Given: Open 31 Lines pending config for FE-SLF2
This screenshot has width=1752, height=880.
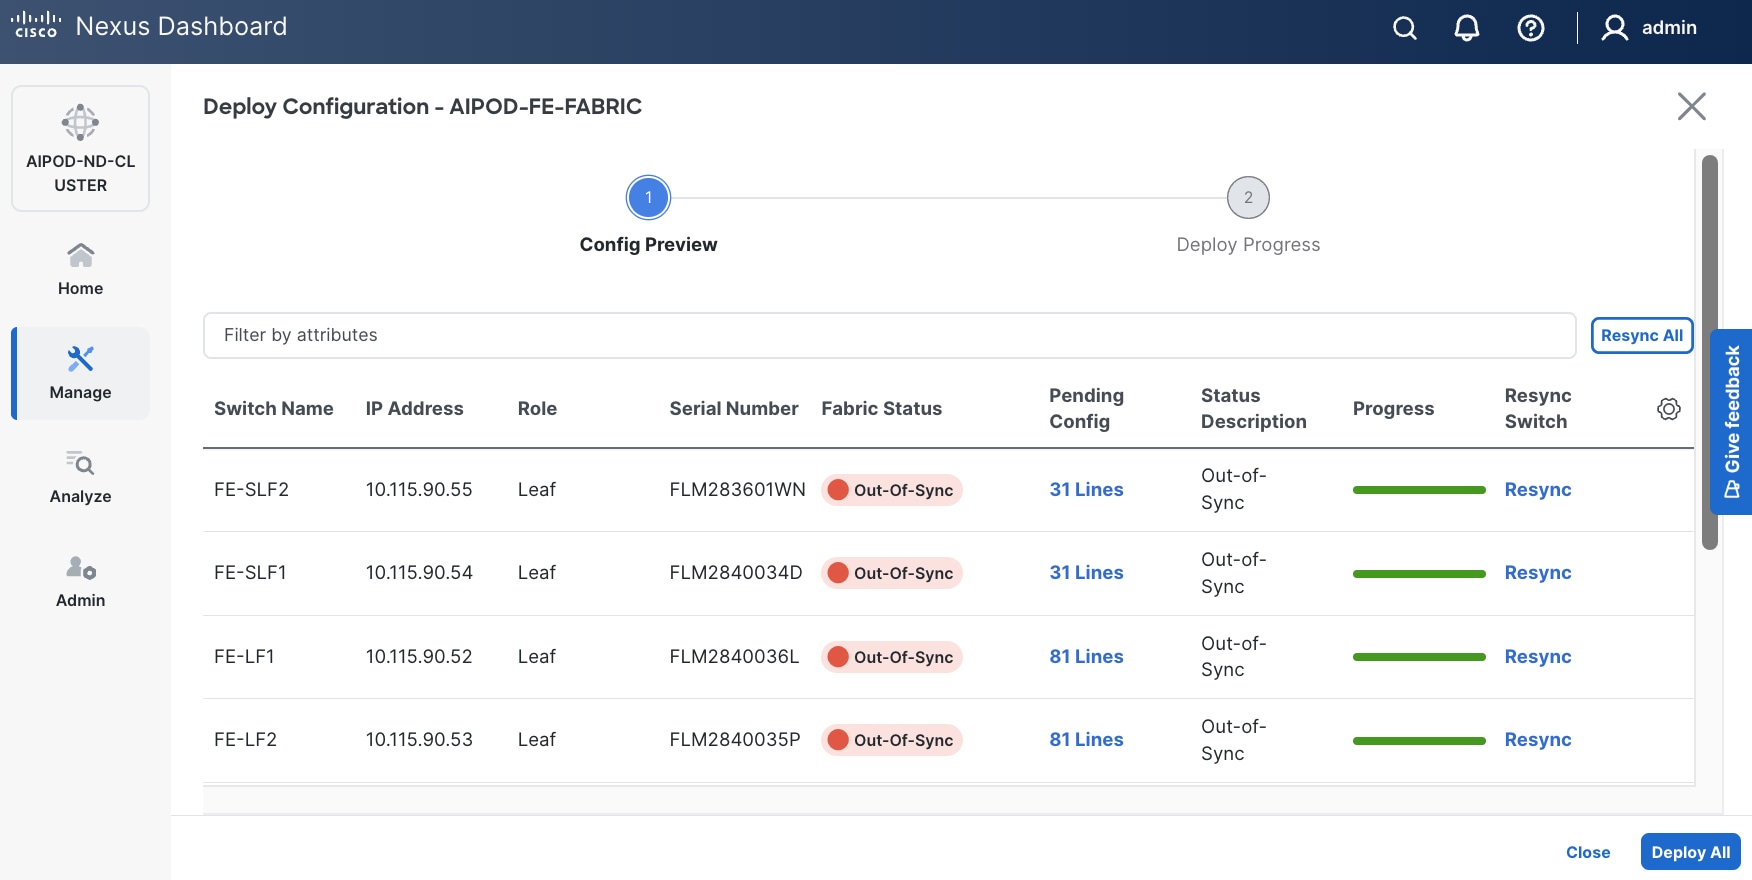Looking at the screenshot, I should point(1086,490).
